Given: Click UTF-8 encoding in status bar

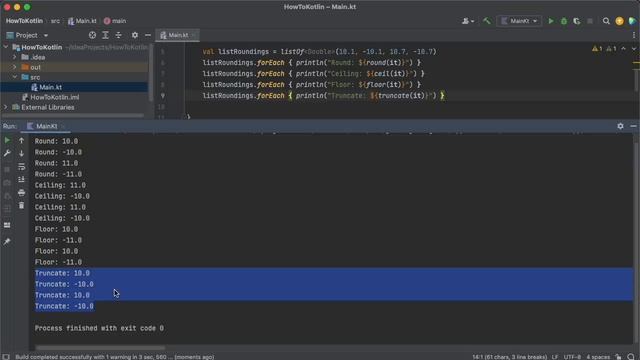Looking at the screenshot, I should tap(572, 357).
